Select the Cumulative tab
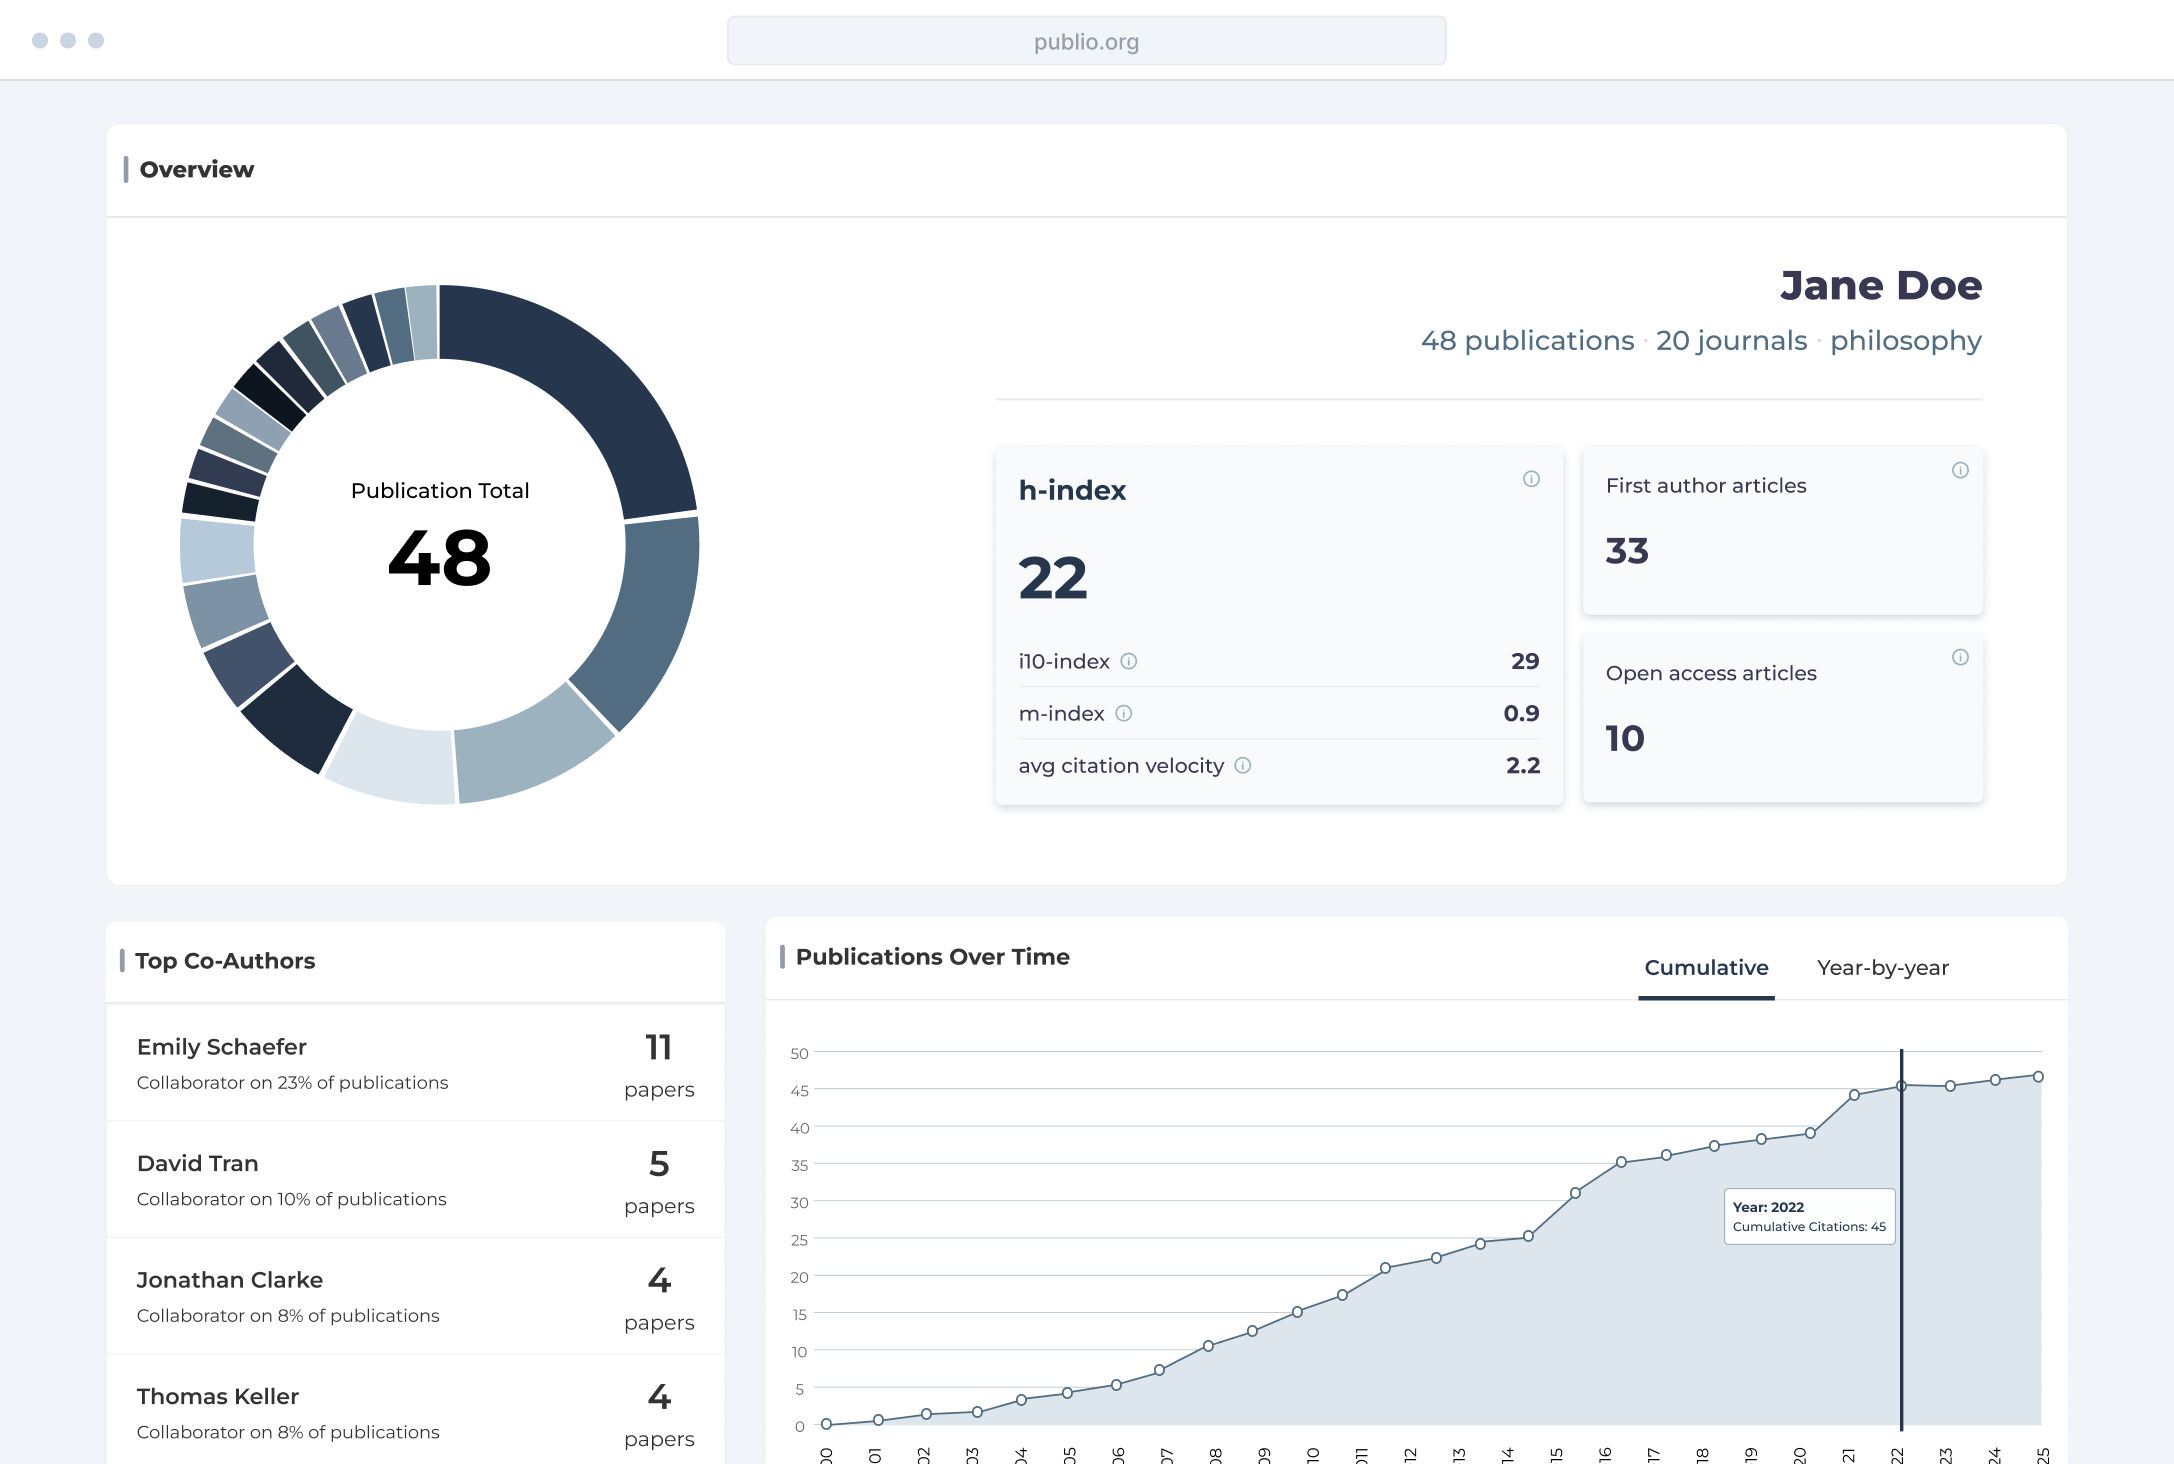 pos(1706,968)
